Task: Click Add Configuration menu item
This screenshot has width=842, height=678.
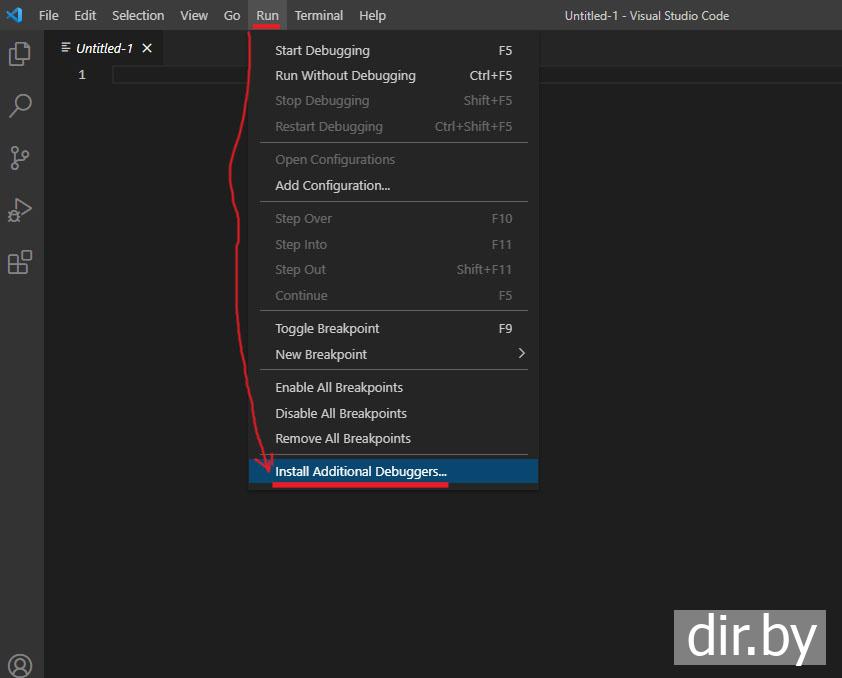Action: (332, 185)
